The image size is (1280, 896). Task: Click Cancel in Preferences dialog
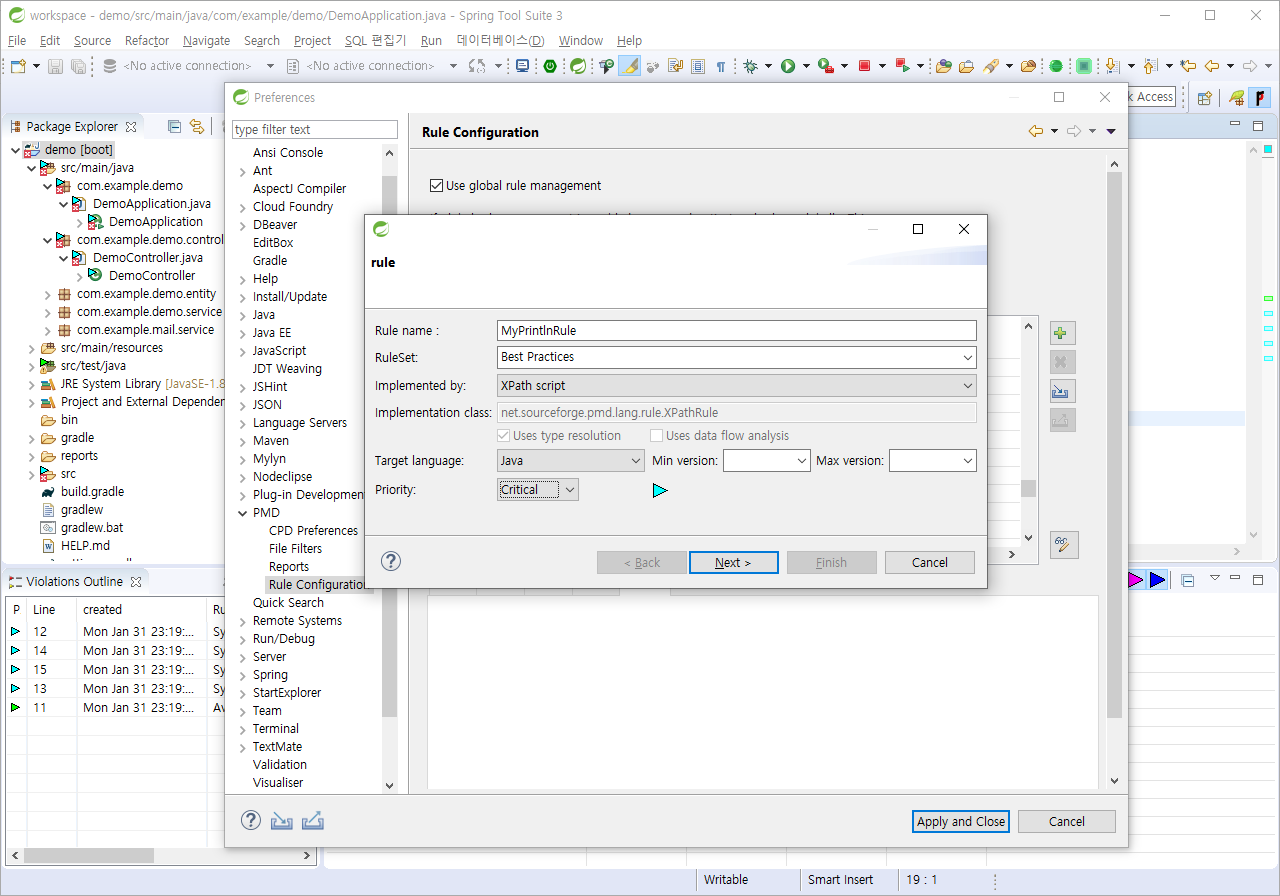pyautogui.click(x=1067, y=821)
